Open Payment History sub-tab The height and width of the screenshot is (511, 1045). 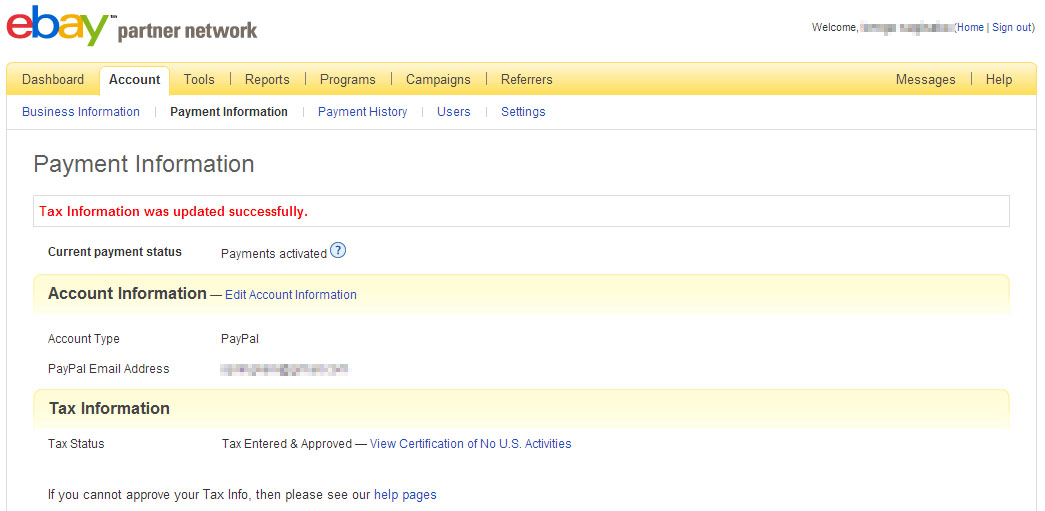coord(363,112)
